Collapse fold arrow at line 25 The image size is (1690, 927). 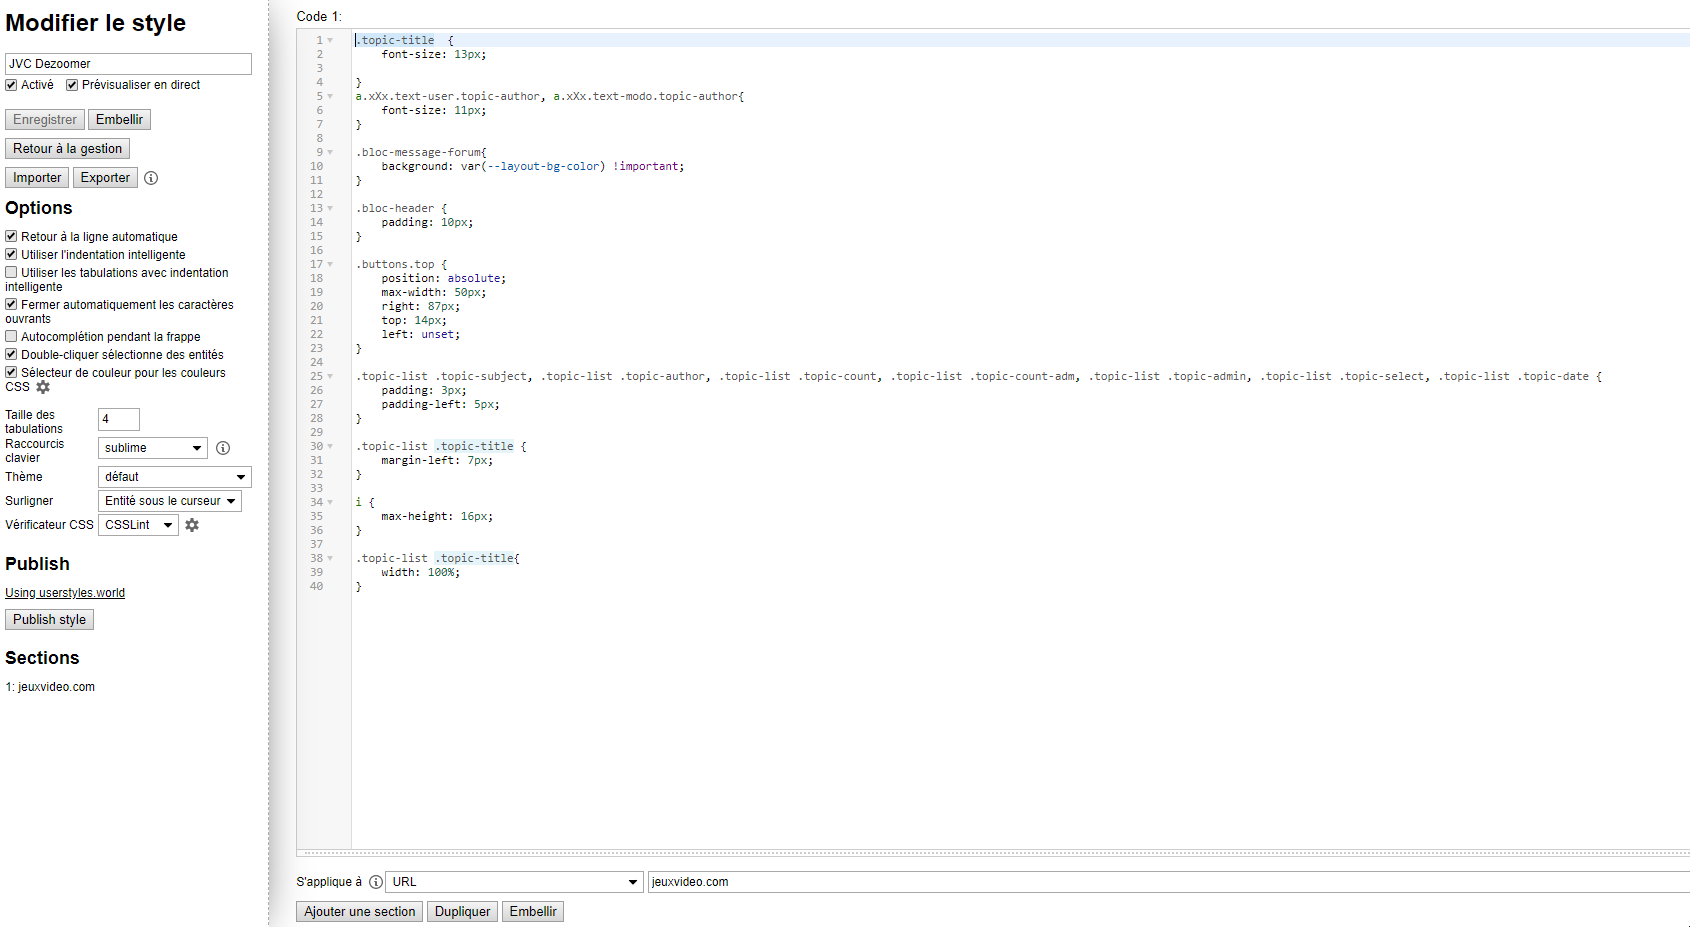(x=330, y=377)
